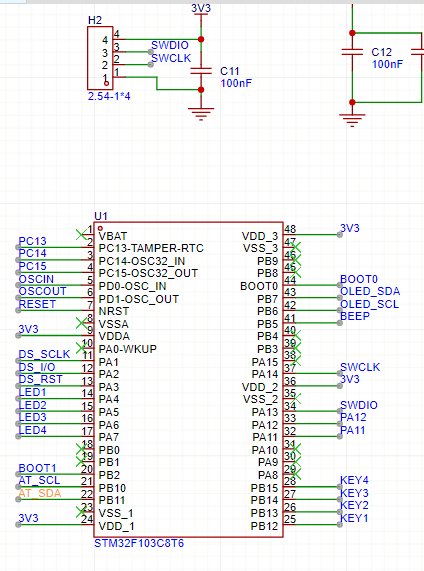
Task: Select the STM32F103C8T6 part name label
Action: coord(139,543)
